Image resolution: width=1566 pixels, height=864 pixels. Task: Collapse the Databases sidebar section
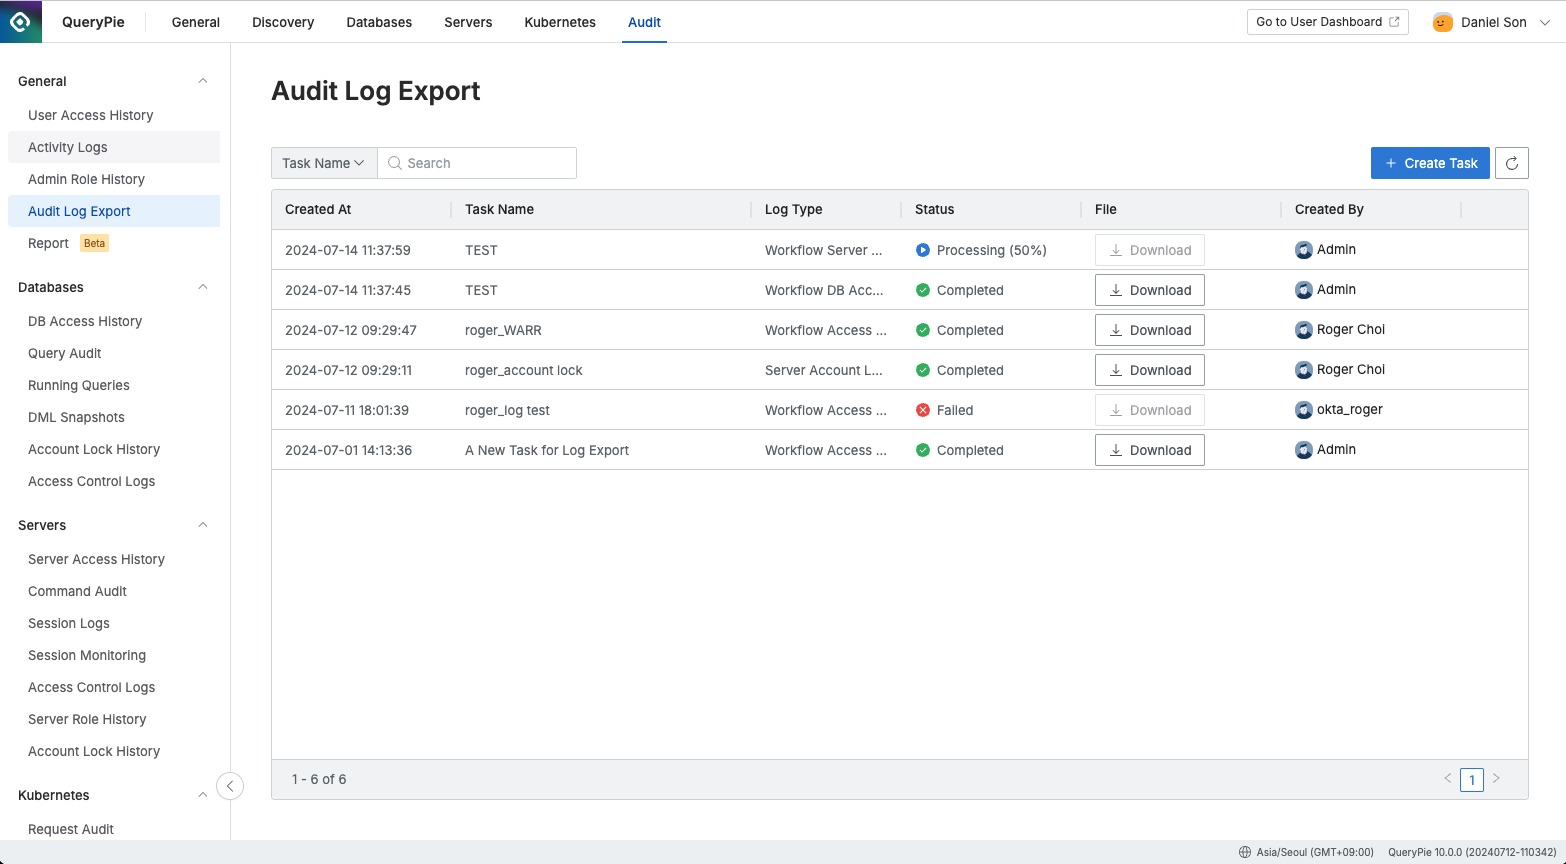(202, 287)
